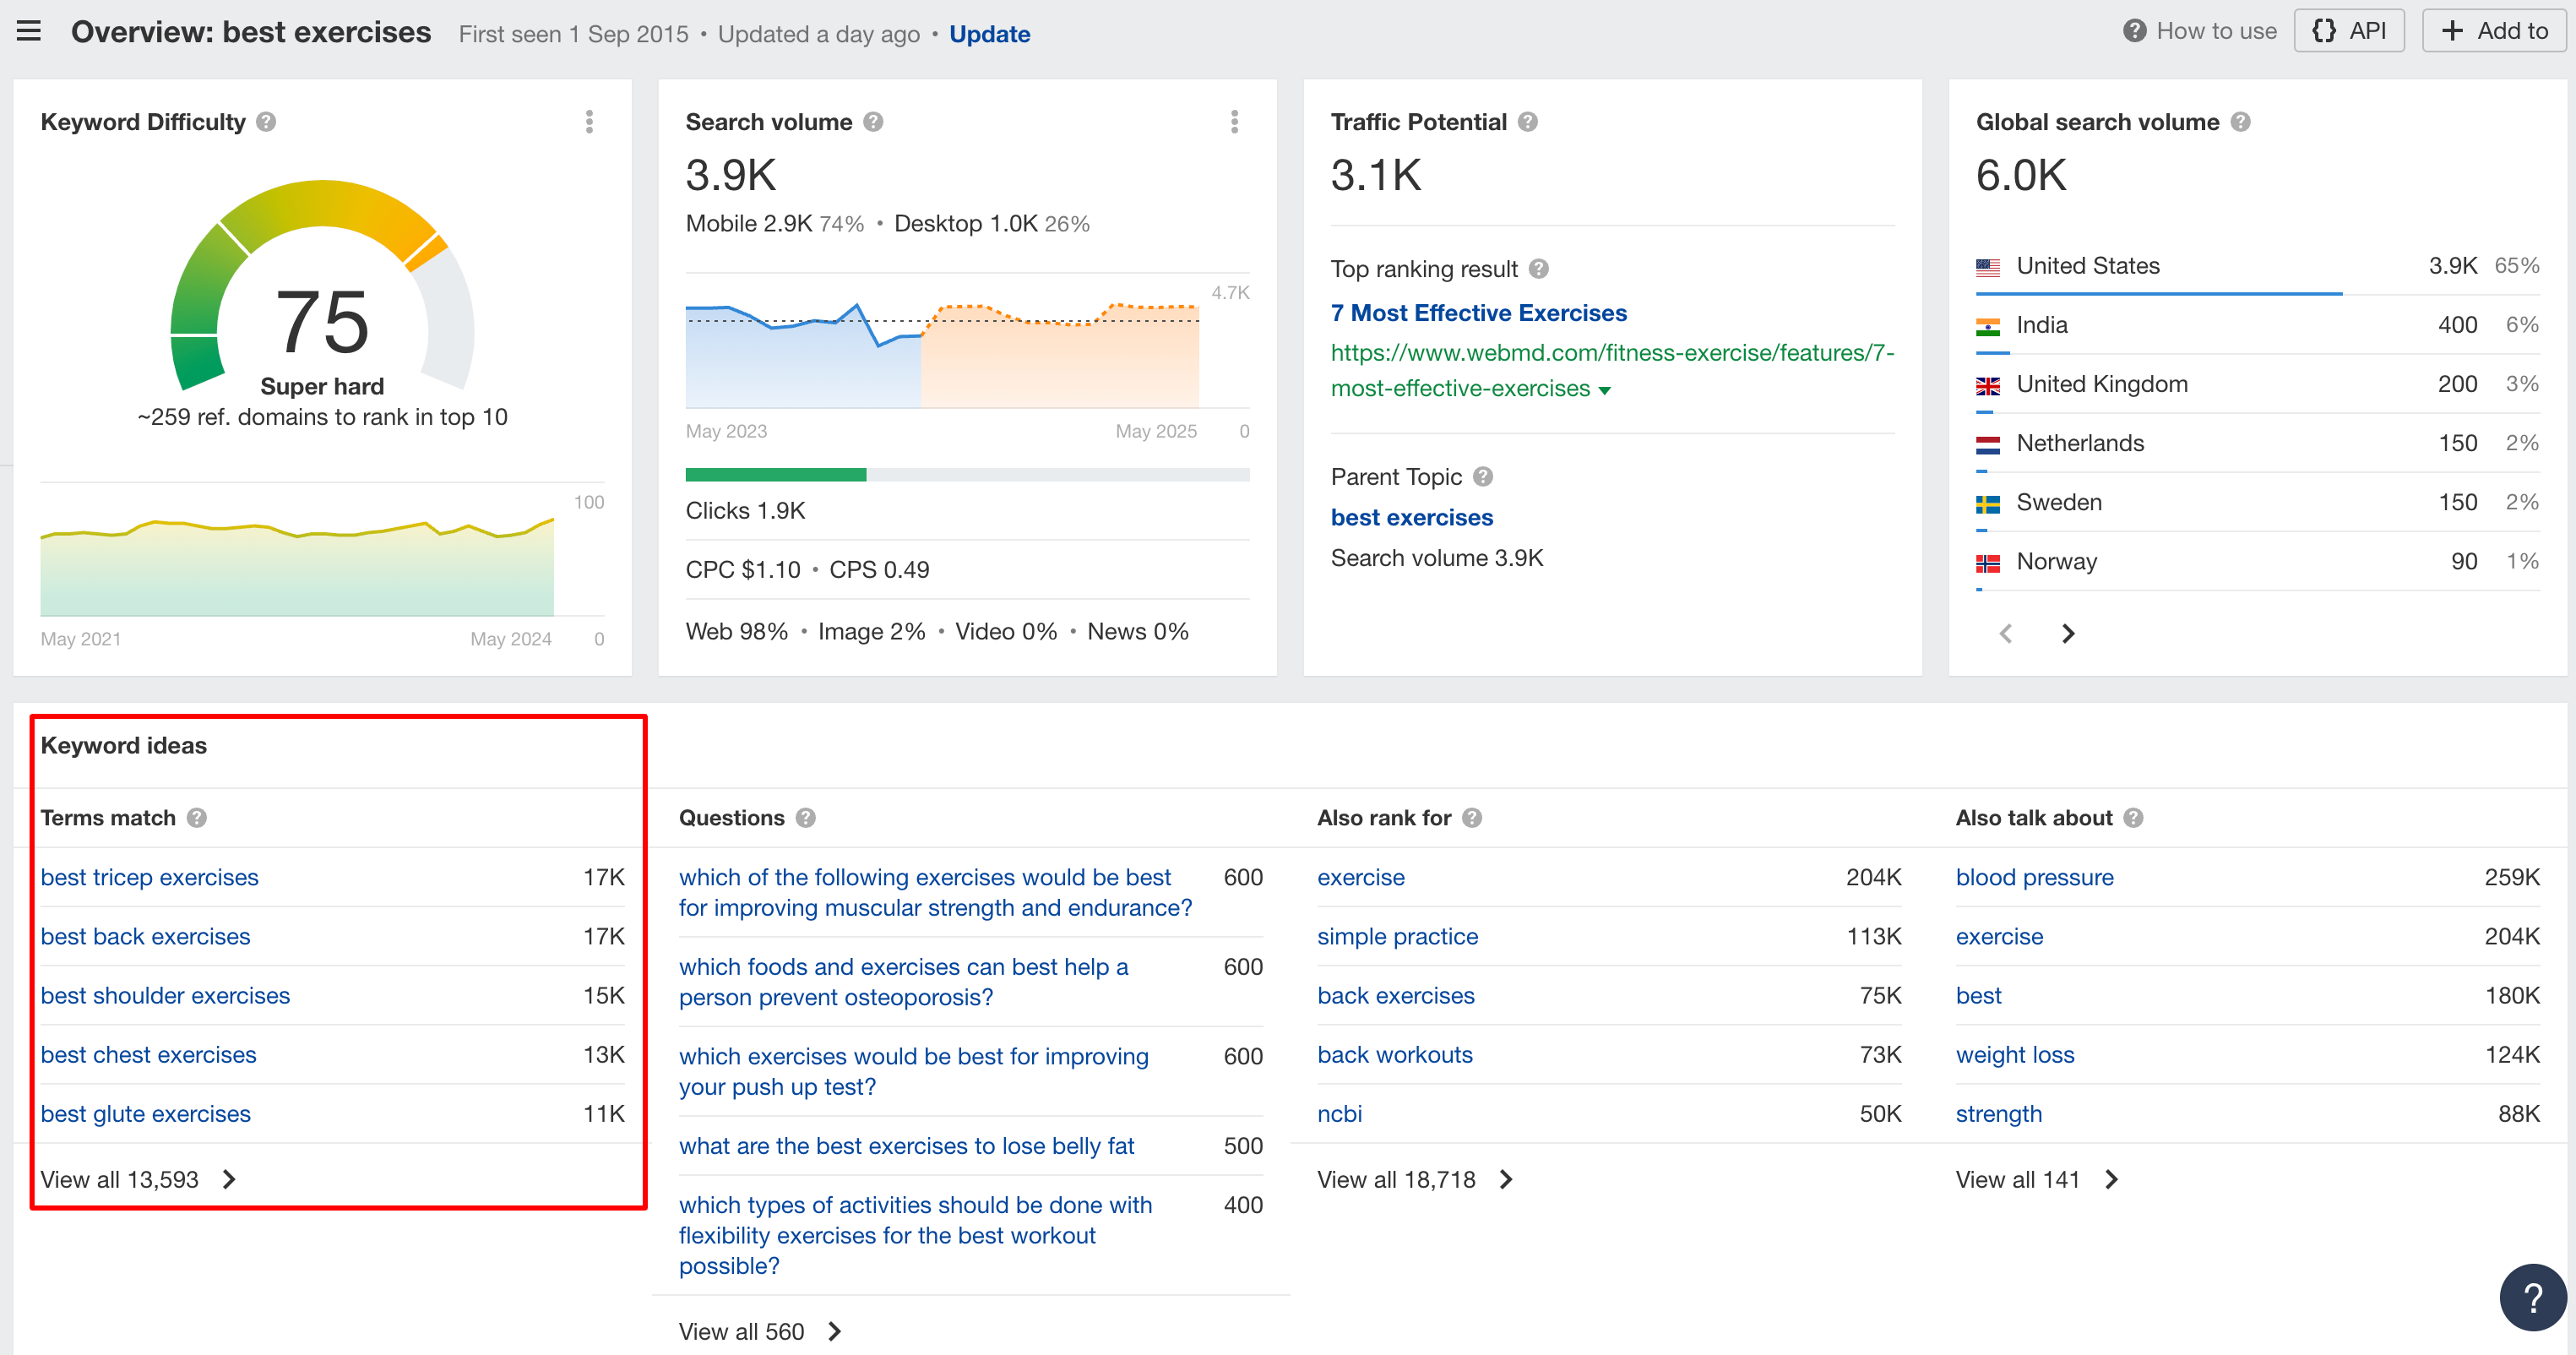Select Norway country row
Screen dimensions: 2576x1355
click(2257, 562)
